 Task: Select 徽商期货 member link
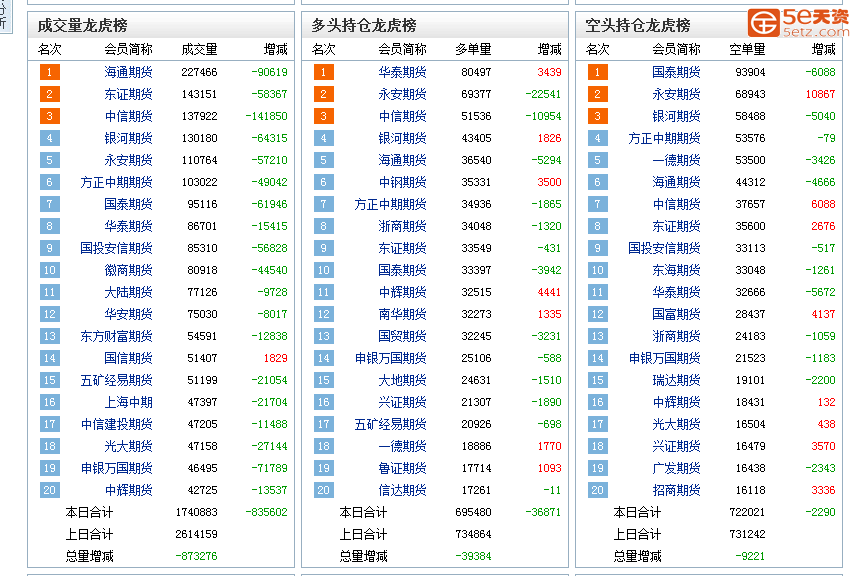coord(128,270)
